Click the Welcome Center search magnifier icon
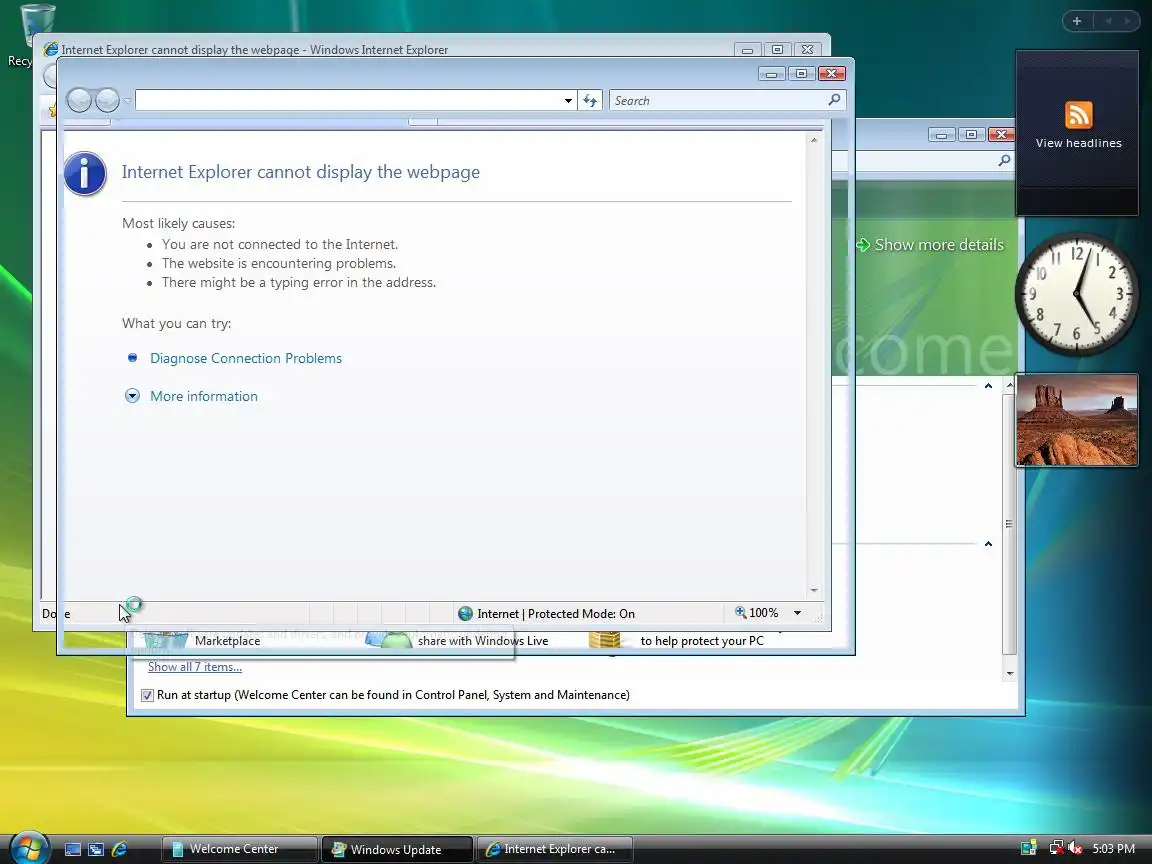1152x864 pixels. 1004,160
